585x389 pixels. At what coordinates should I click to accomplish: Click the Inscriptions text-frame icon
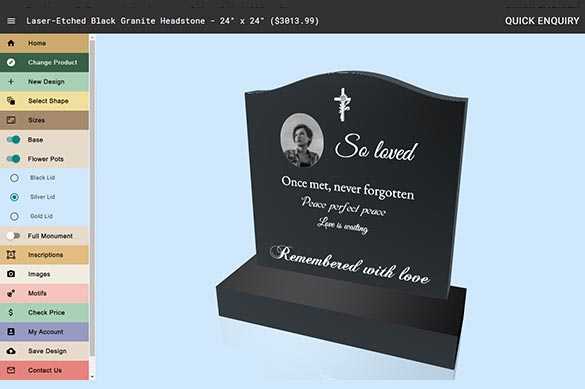click(11, 255)
